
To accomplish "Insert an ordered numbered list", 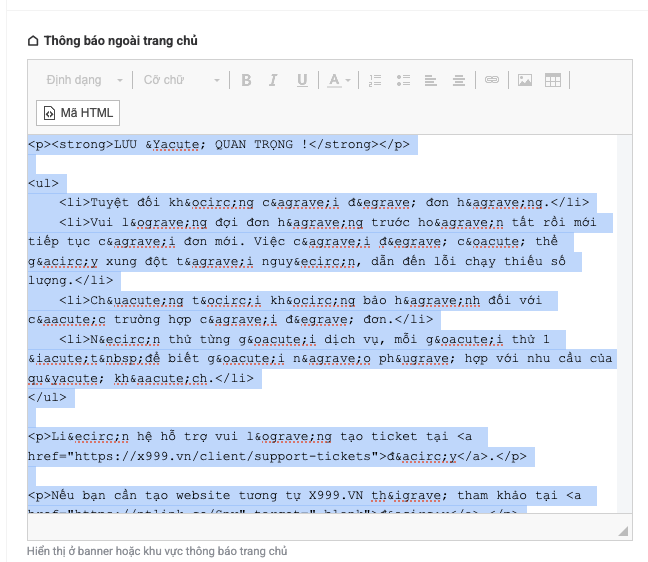I will [376, 80].
